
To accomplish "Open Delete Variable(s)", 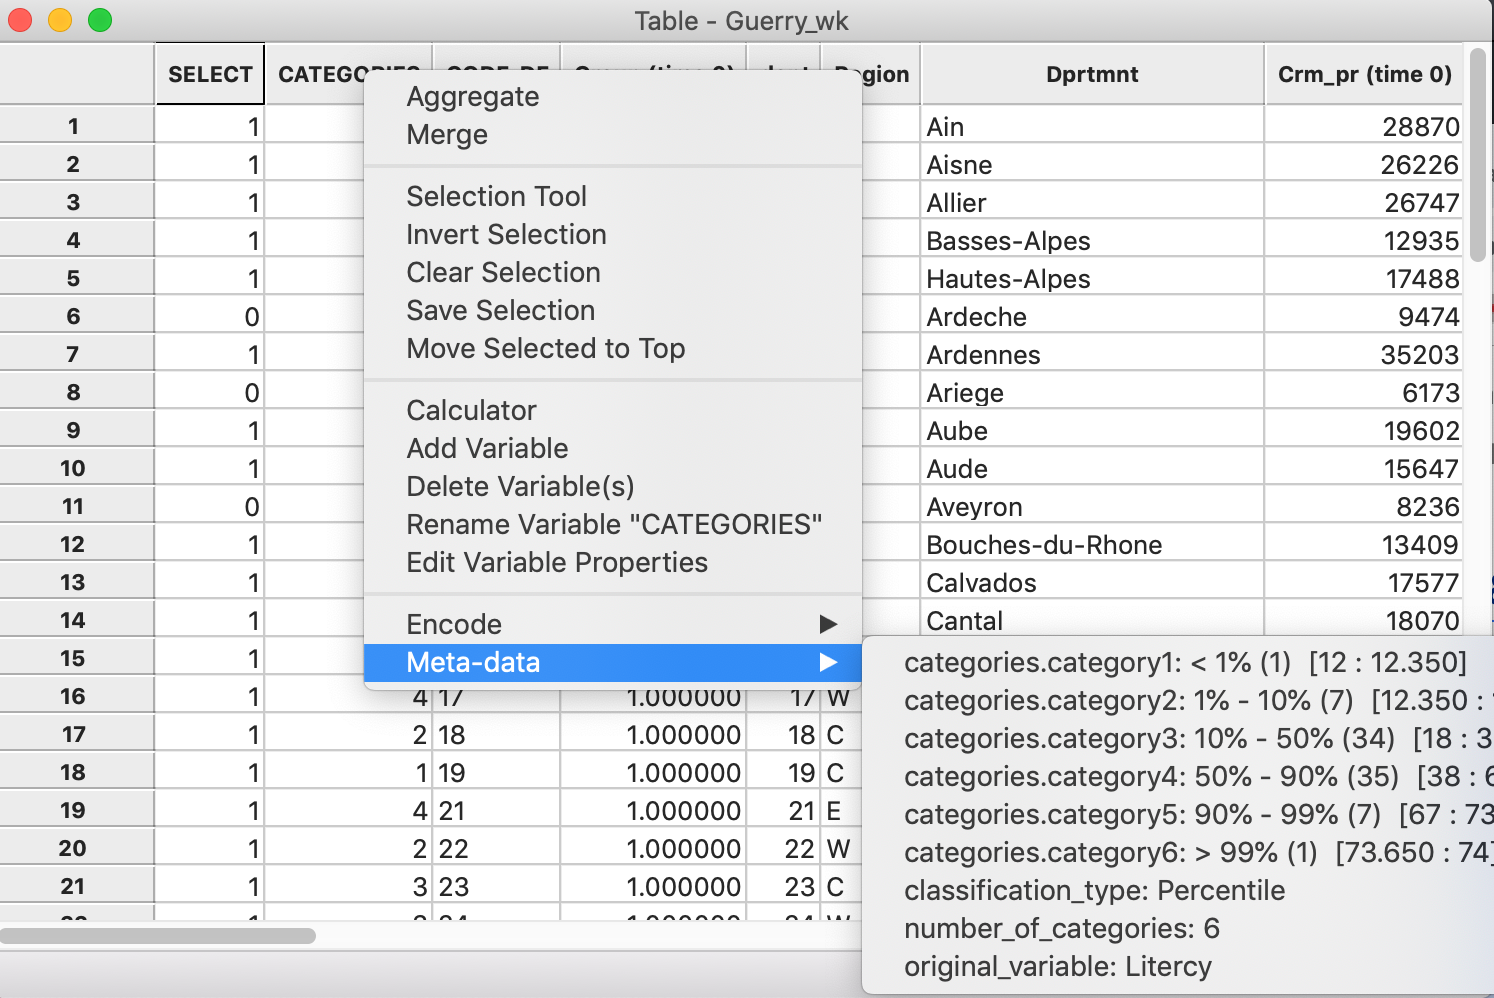I will tap(520, 486).
